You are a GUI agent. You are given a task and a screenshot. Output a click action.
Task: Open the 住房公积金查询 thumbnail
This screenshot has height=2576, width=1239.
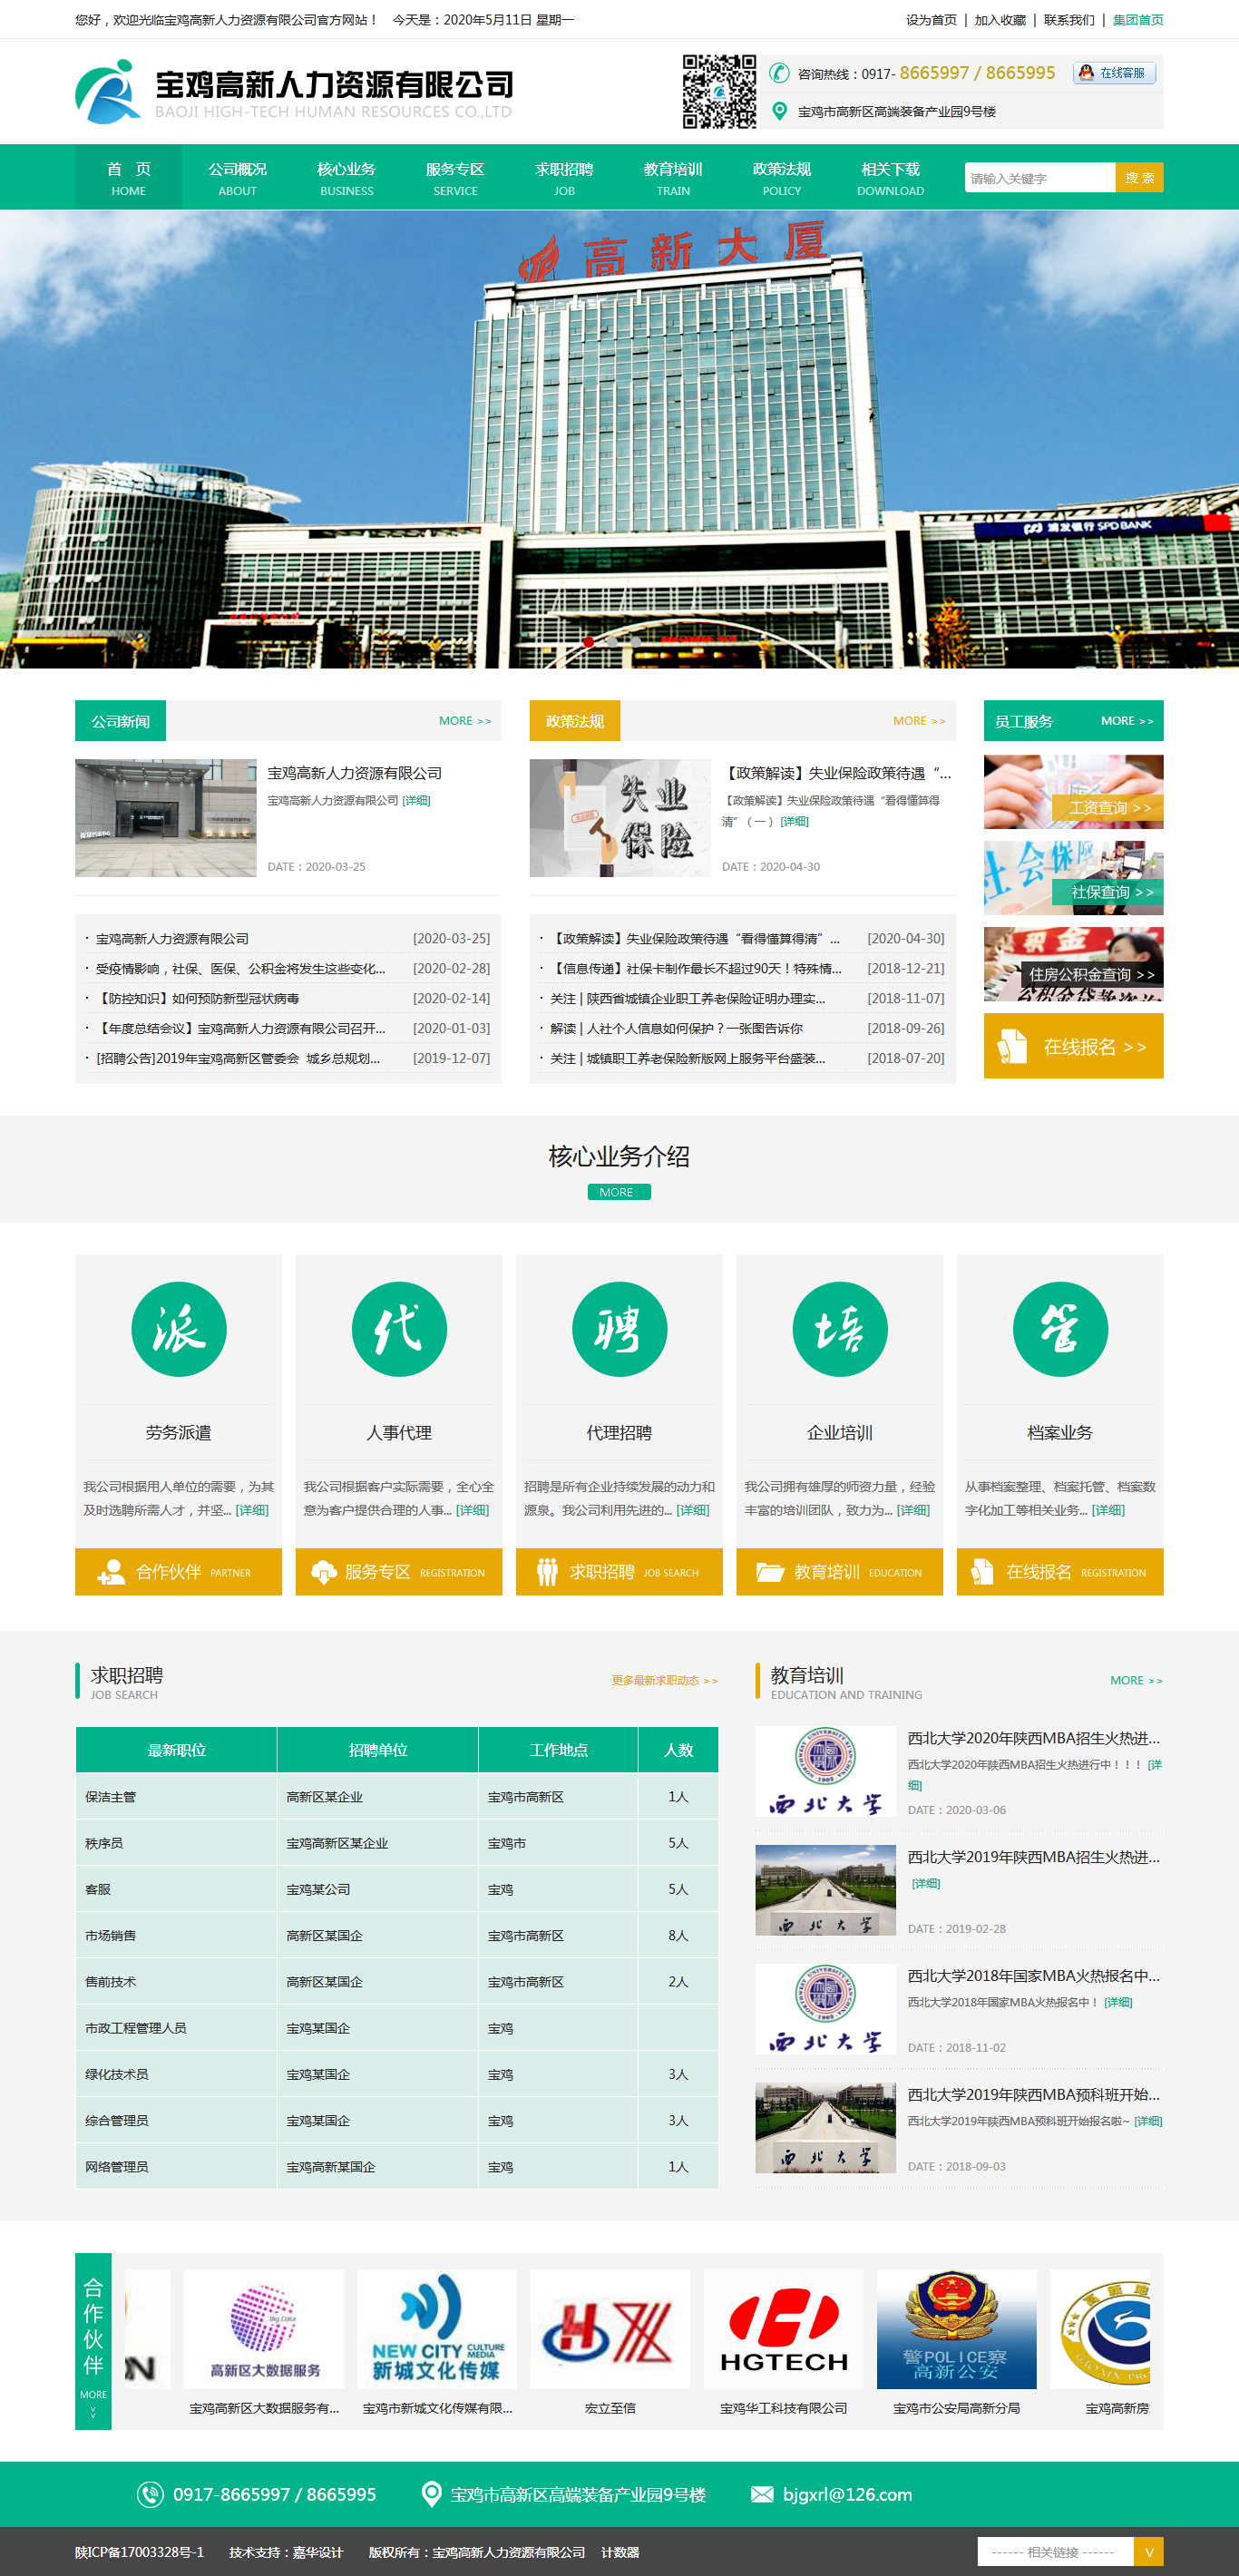tap(1074, 964)
